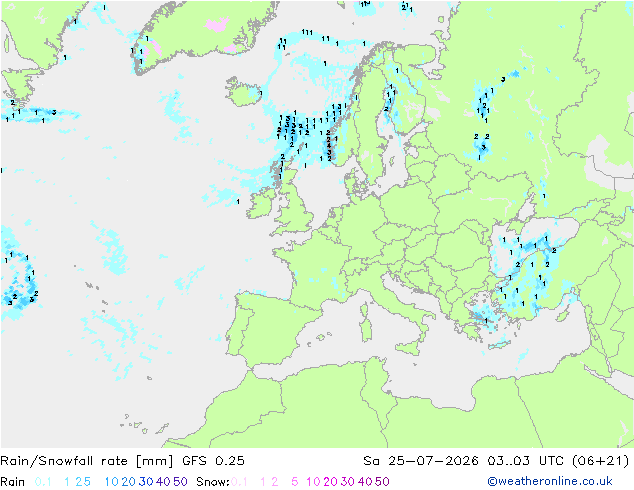Select the 'GFS 0.25' model label
634x490 pixels.
pyautogui.click(x=213, y=461)
